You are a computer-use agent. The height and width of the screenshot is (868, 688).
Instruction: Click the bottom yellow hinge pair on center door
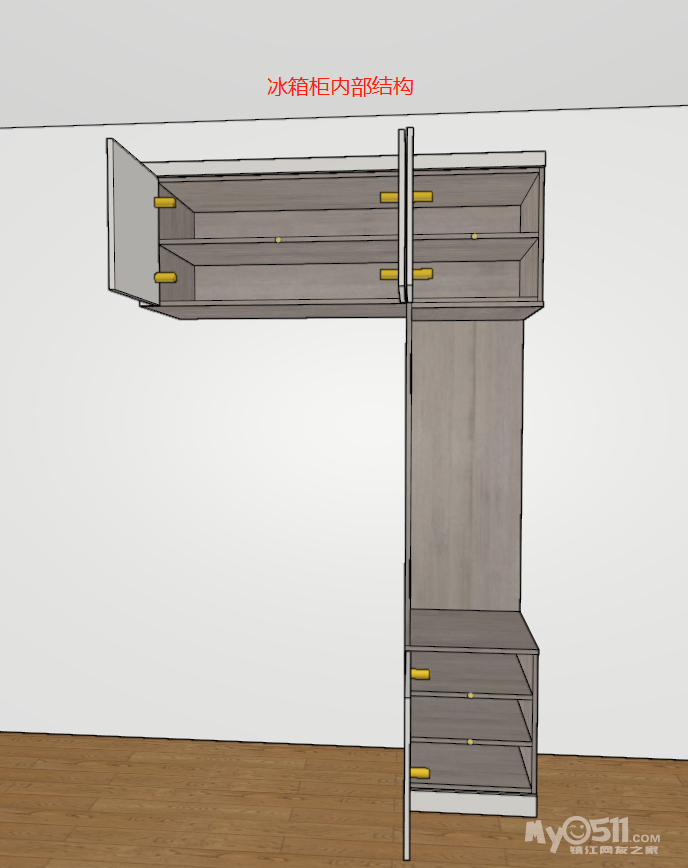click(x=406, y=274)
